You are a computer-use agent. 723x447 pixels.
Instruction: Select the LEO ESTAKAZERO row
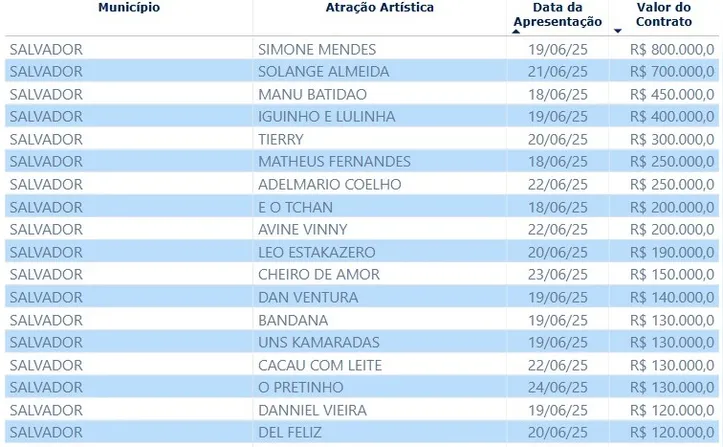pos(362,252)
